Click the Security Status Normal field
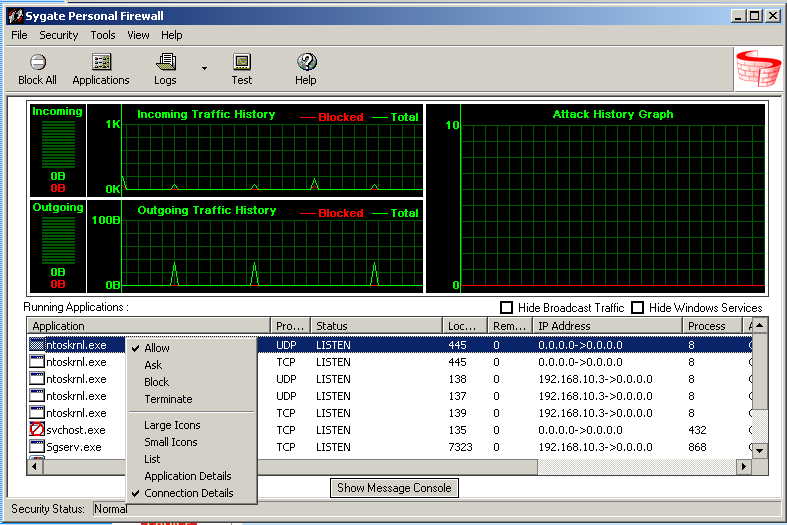787x525 pixels. pyautogui.click(x=436, y=509)
